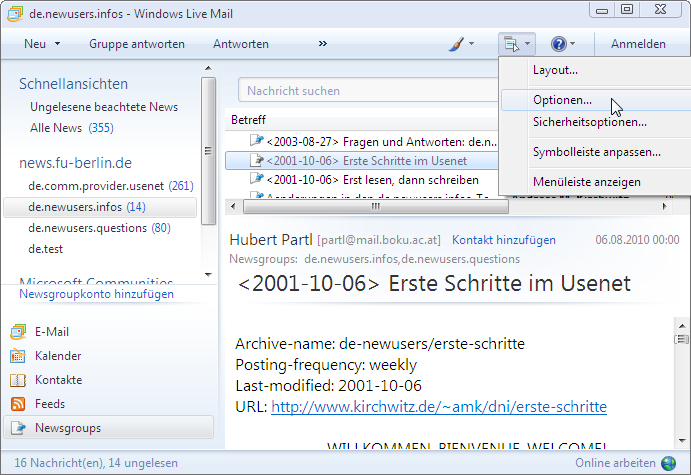Viewport: 691px width, 475px height.
Task: Expand the toolbar overflow chevron
Action: (323, 44)
